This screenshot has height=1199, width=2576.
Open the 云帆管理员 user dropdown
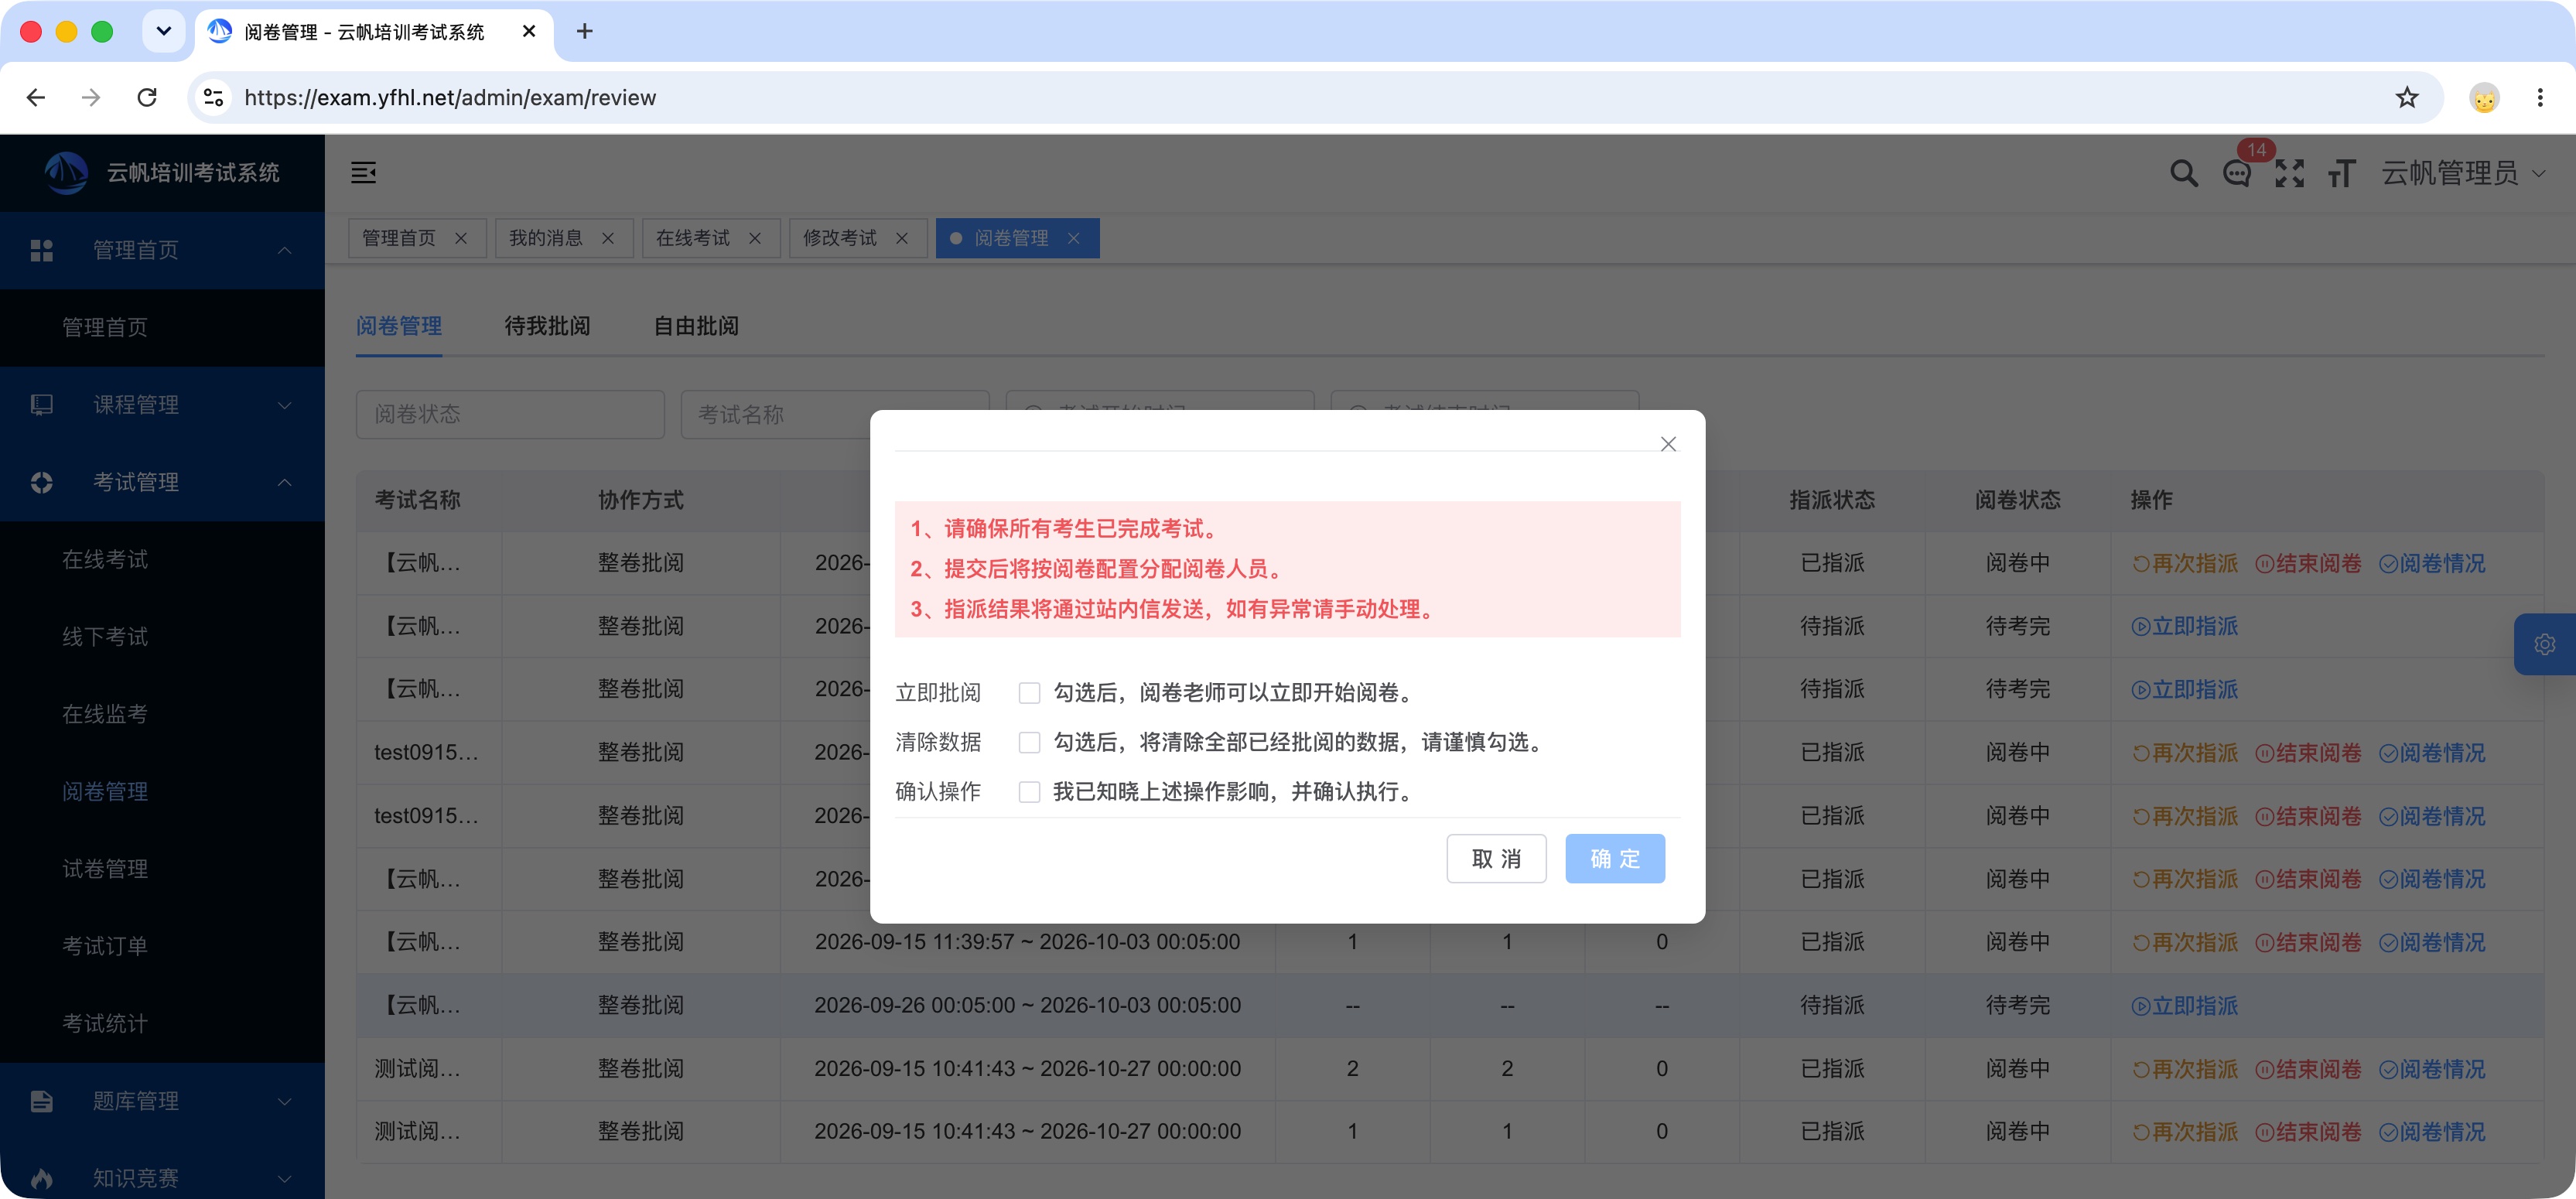pyautogui.click(x=2462, y=173)
